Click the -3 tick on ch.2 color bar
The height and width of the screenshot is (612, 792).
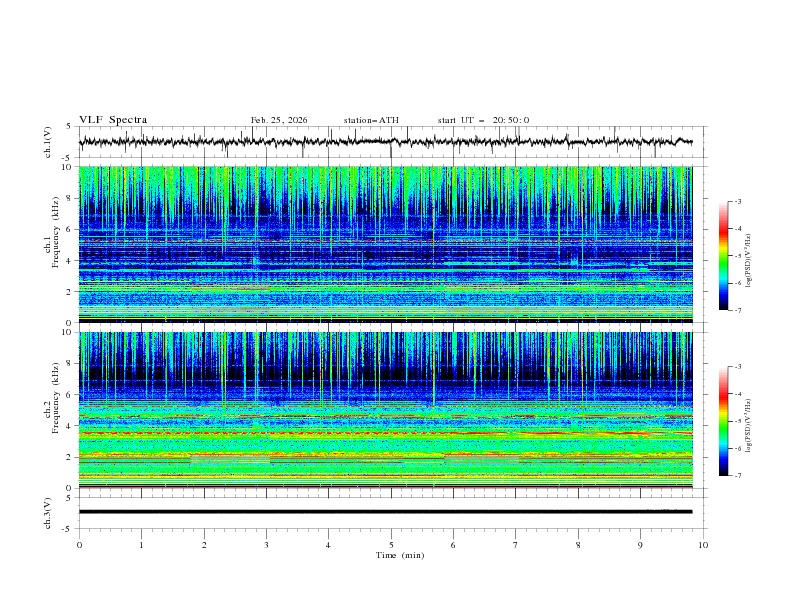pos(737,367)
